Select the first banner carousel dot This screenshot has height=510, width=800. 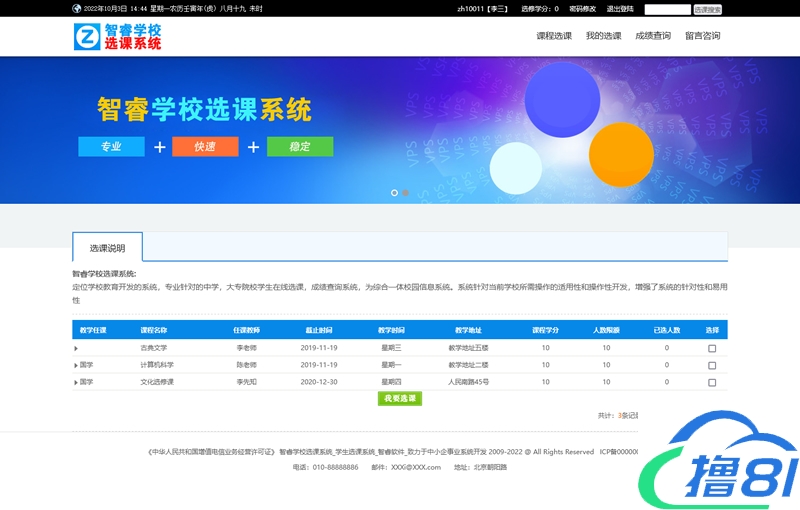click(x=394, y=193)
